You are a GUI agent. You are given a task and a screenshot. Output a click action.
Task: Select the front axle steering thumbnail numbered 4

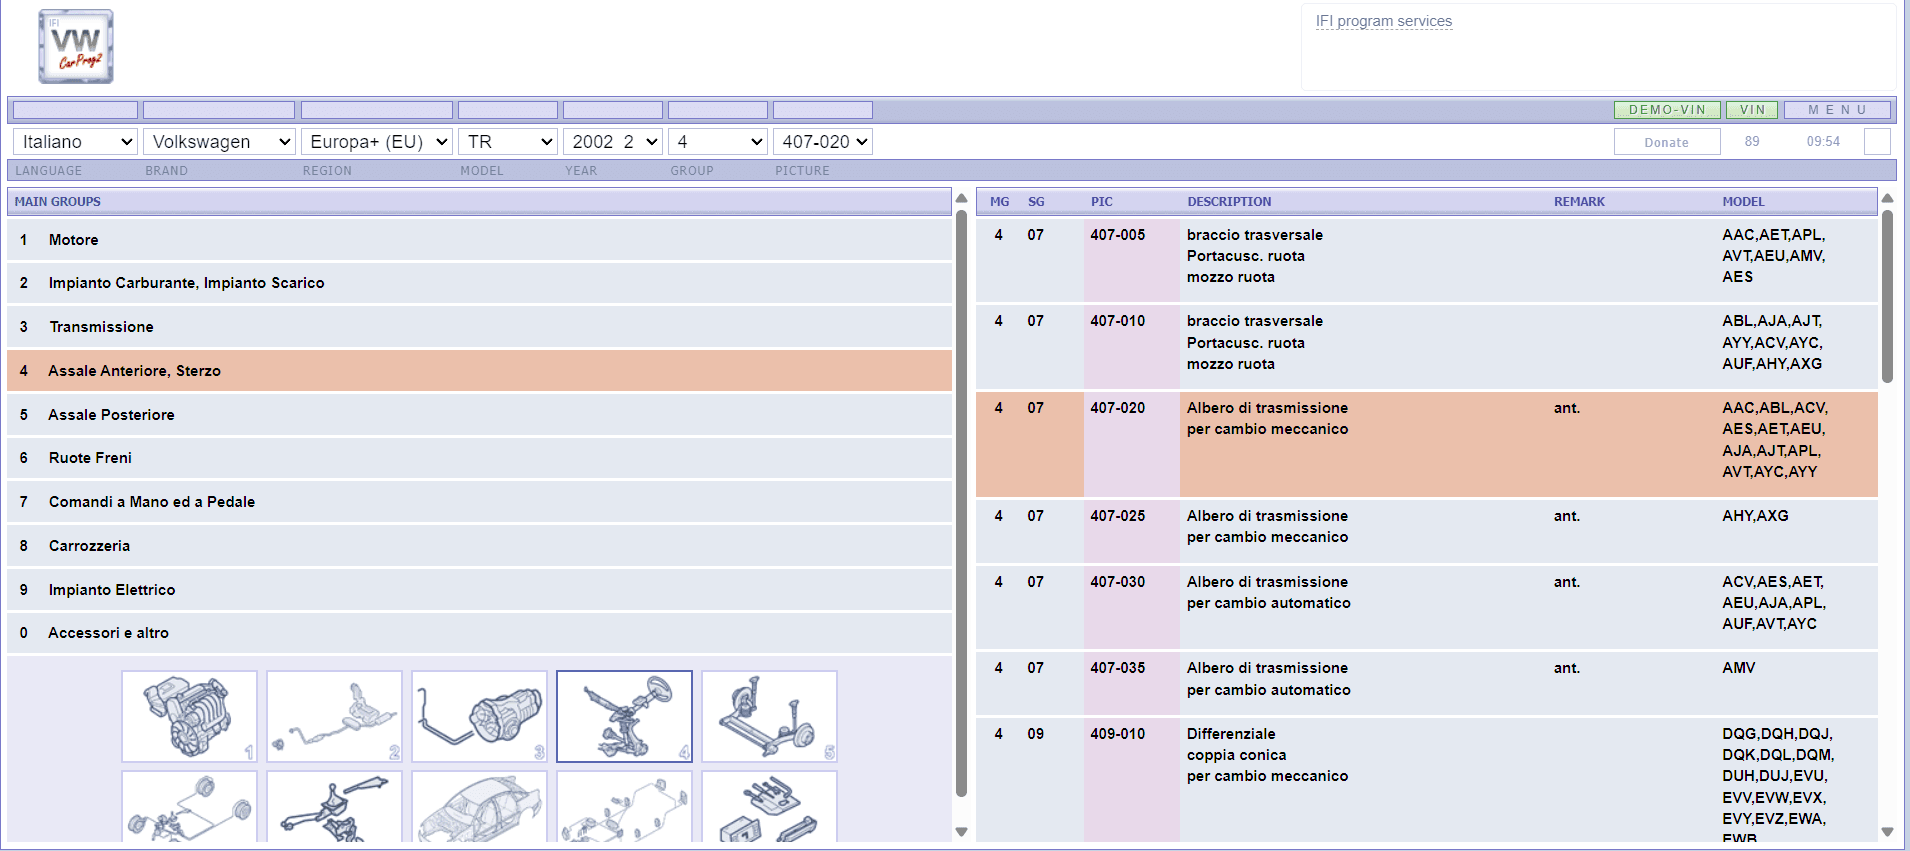(624, 716)
